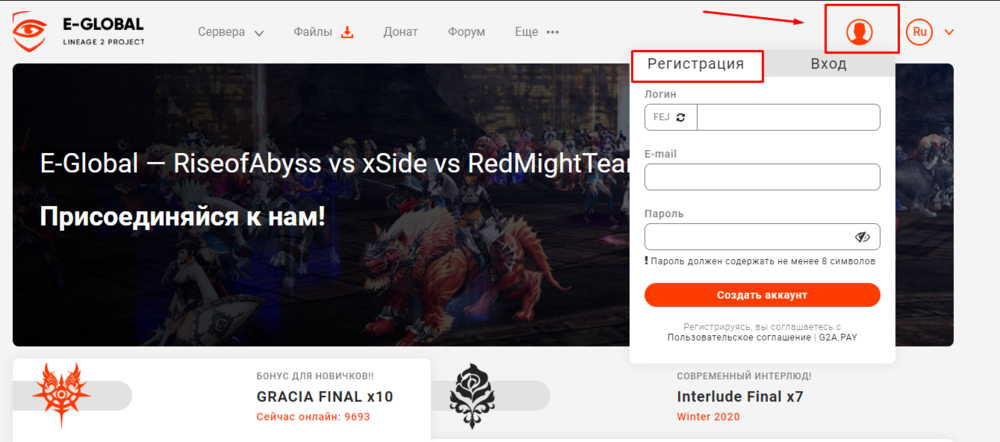Image resolution: width=1000 pixels, height=442 pixels.
Task: Open the Донат menu item
Action: (401, 32)
